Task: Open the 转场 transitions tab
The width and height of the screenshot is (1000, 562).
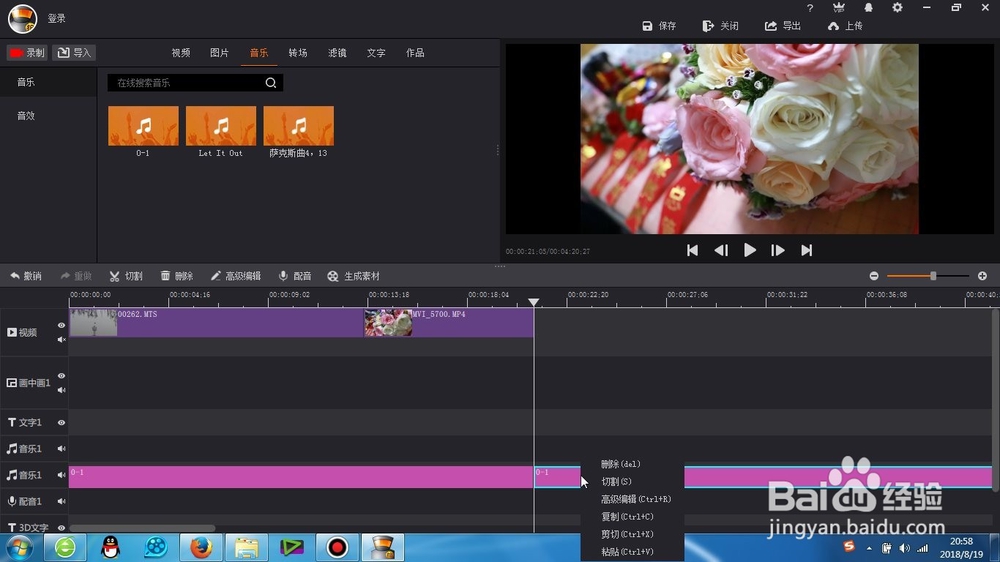Action: pos(298,53)
